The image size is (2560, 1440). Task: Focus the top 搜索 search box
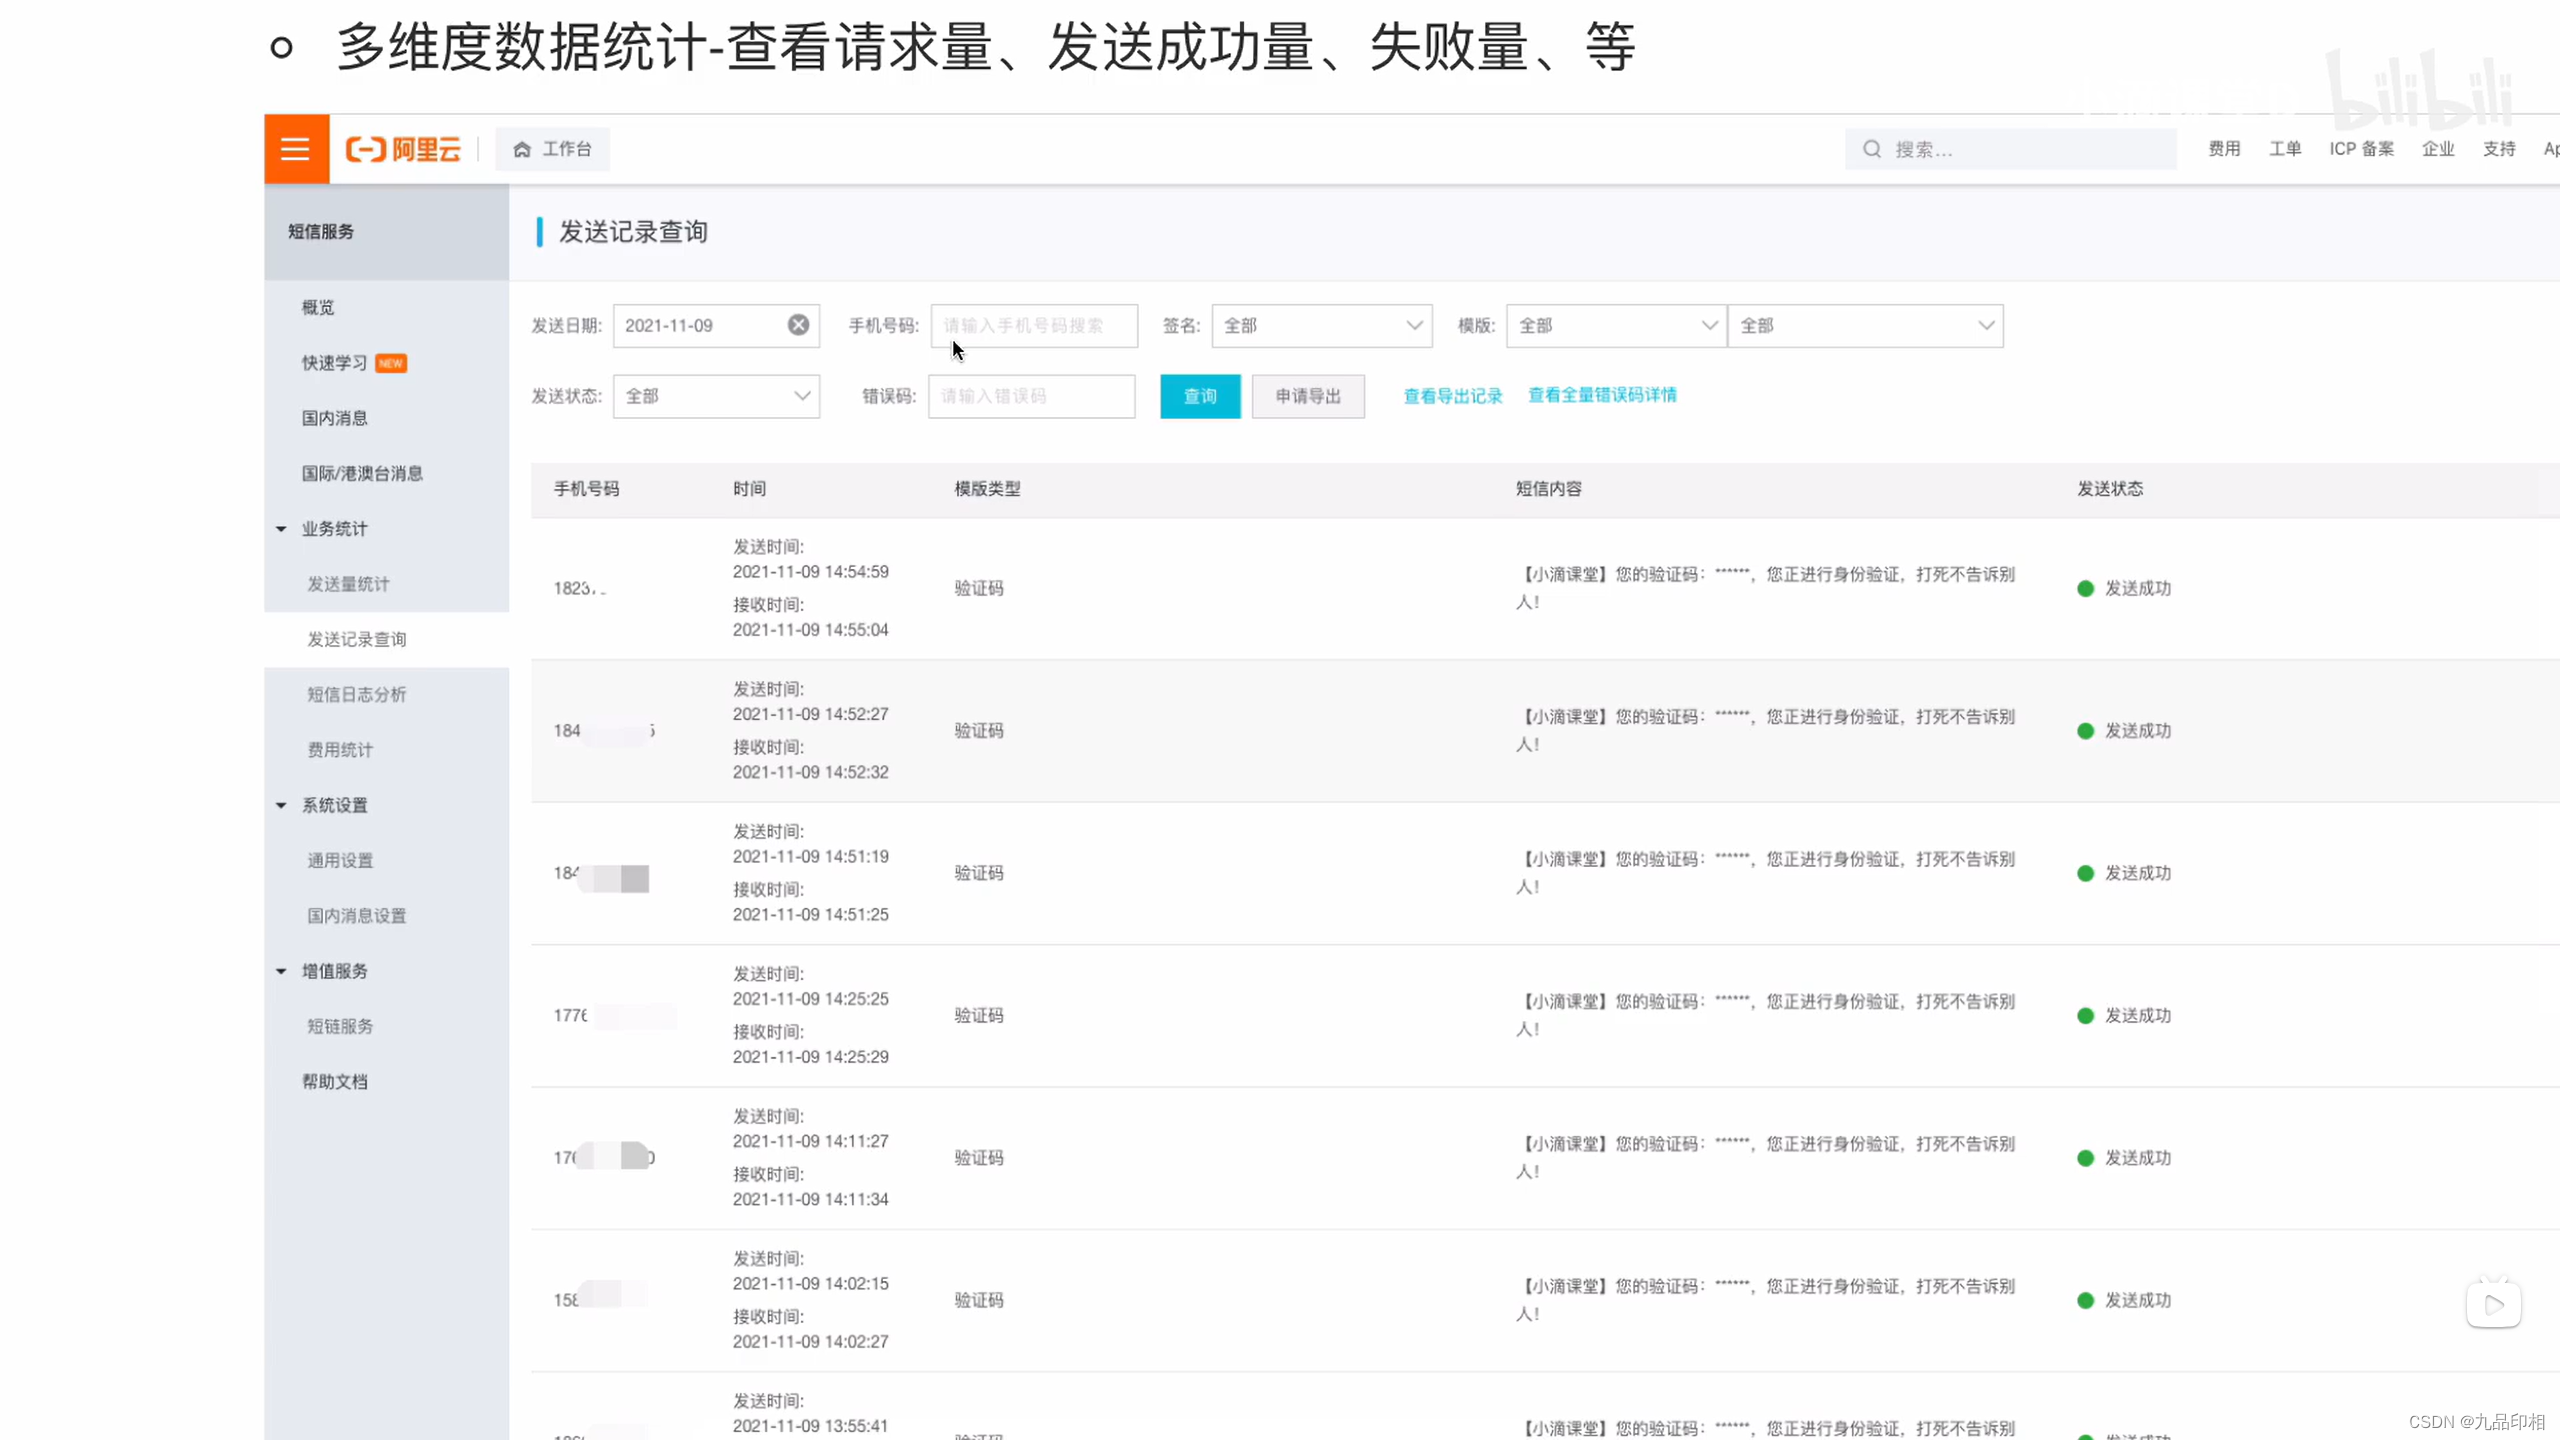click(x=2010, y=149)
